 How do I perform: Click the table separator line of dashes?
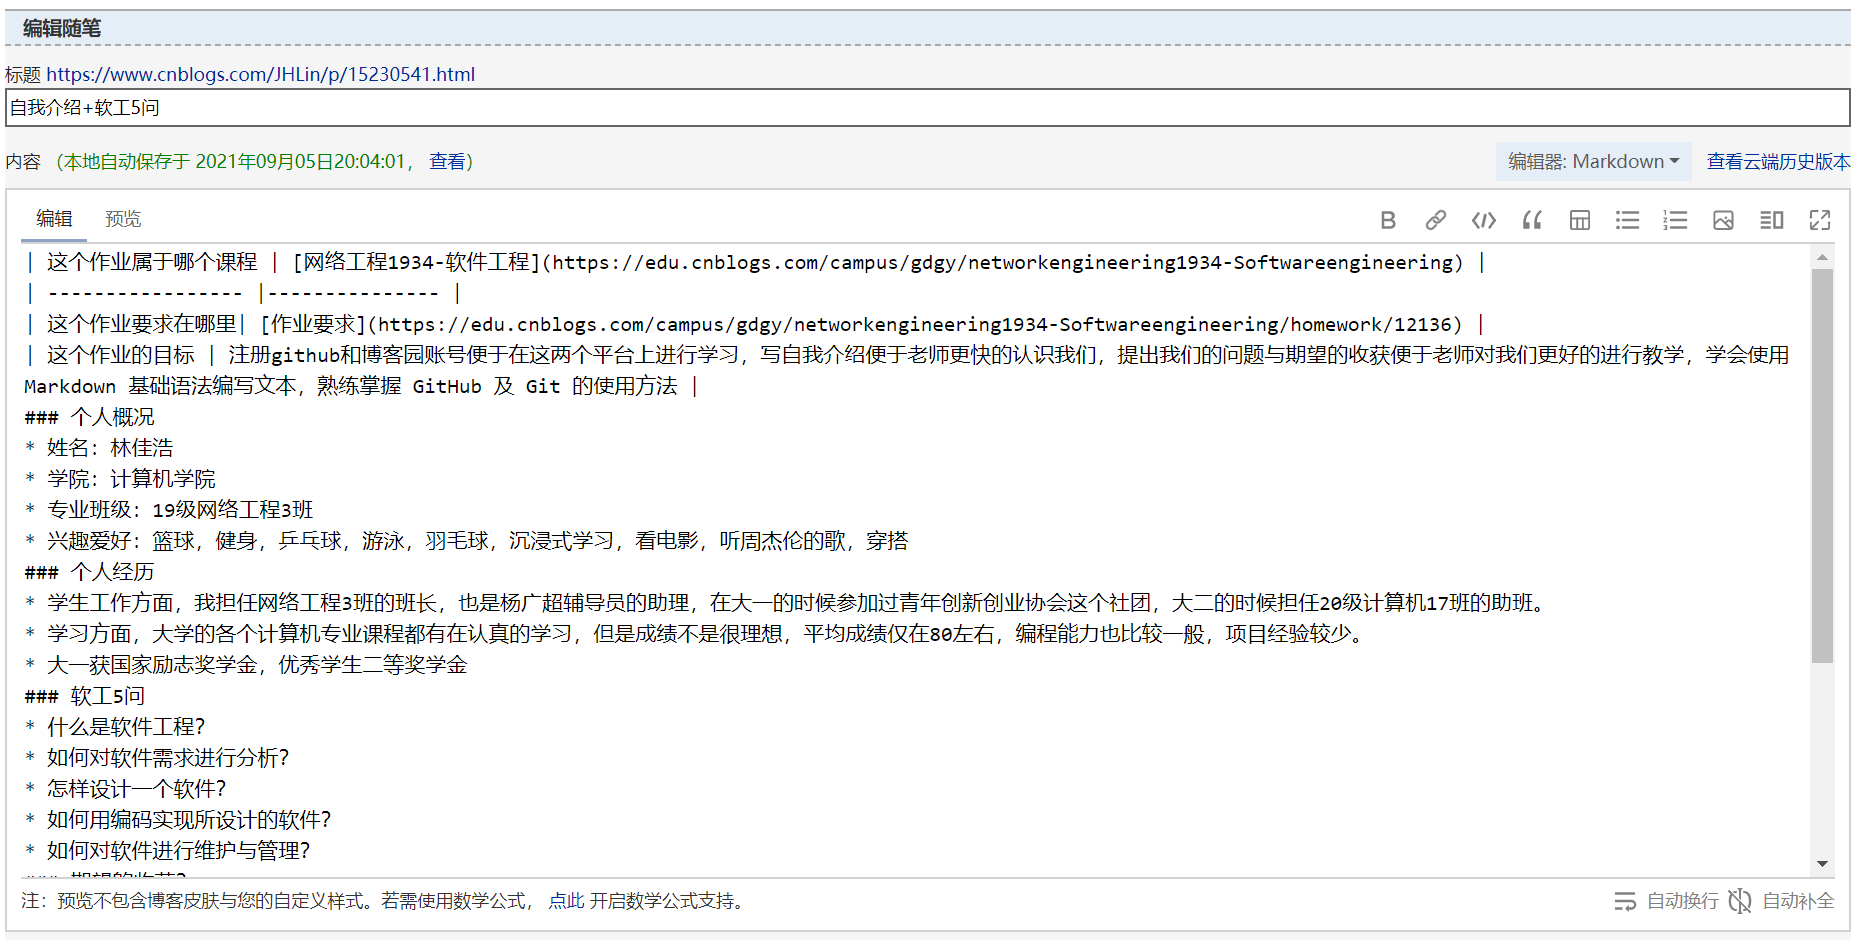tap(243, 293)
